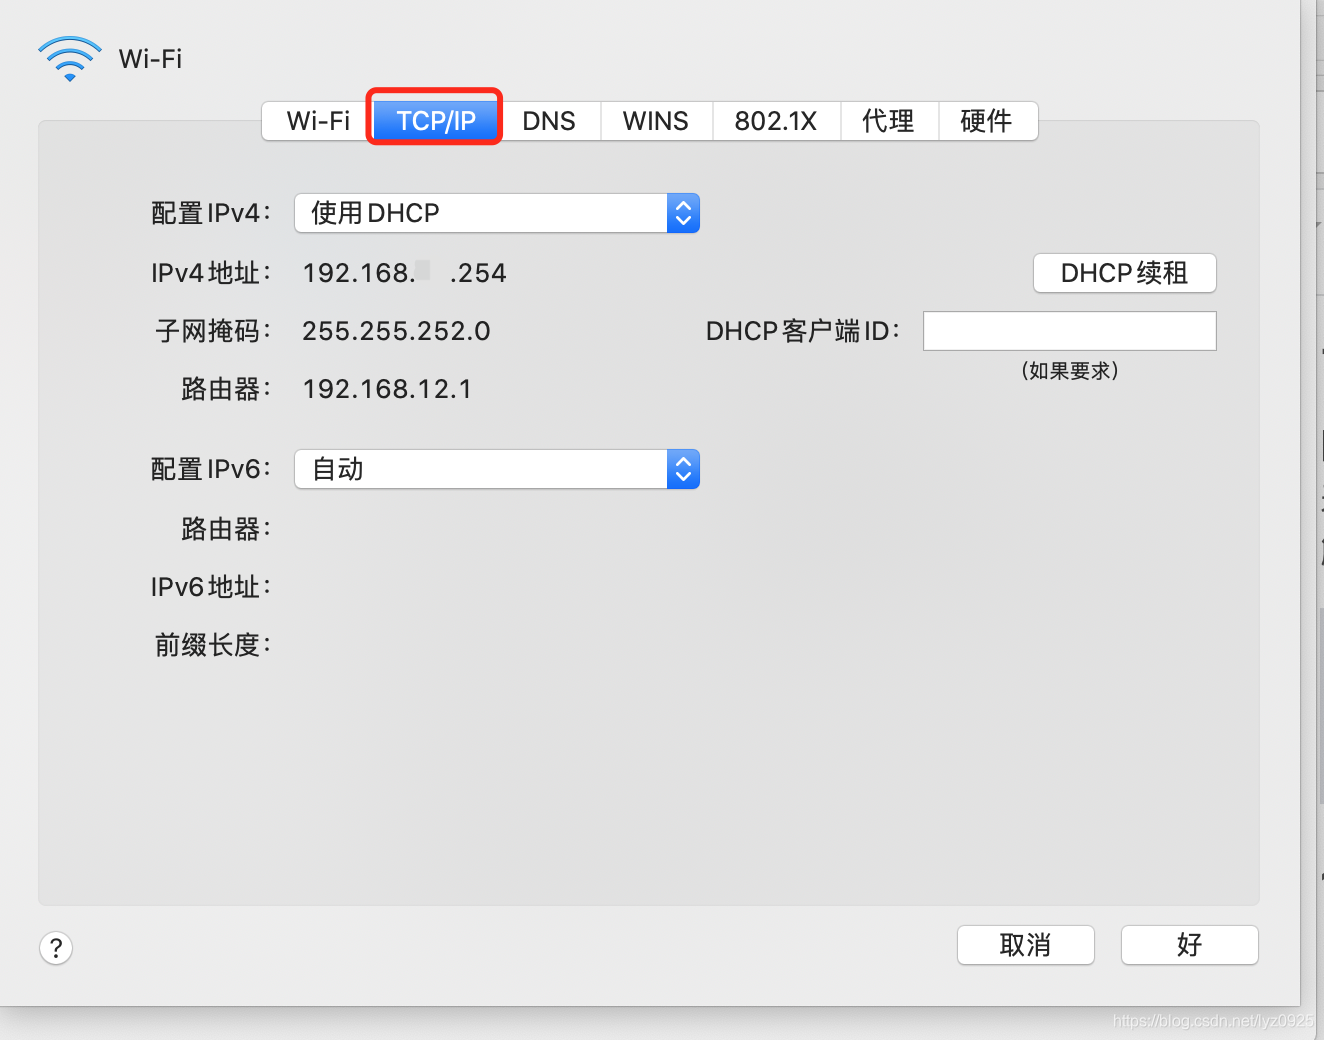Click the DHCP 续租 renew lease button
The height and width of the screenshot is (1040, 1324).
pos(1124,273)
